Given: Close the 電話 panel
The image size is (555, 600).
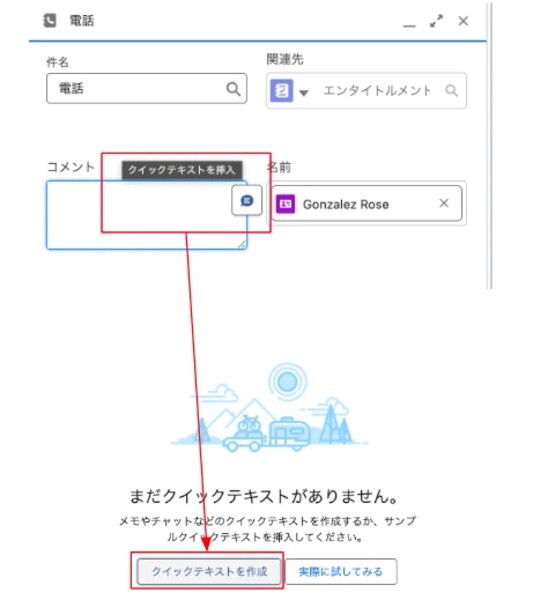Looking at the screenshot, I should tap(463, 21).
